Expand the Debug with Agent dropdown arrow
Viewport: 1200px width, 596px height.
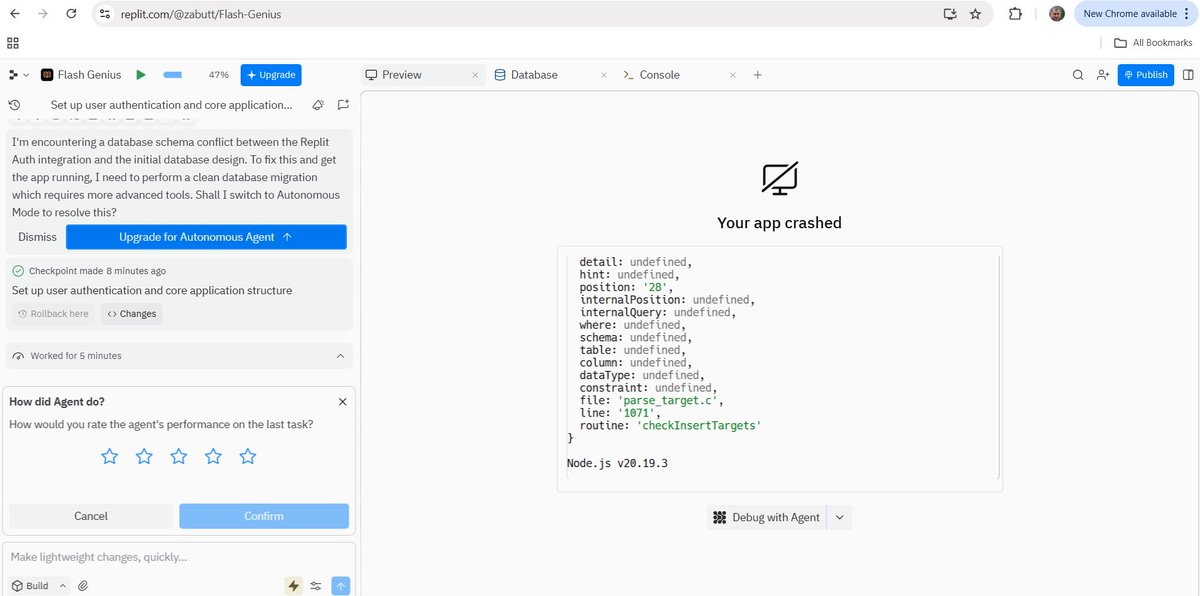click(839, 517)
